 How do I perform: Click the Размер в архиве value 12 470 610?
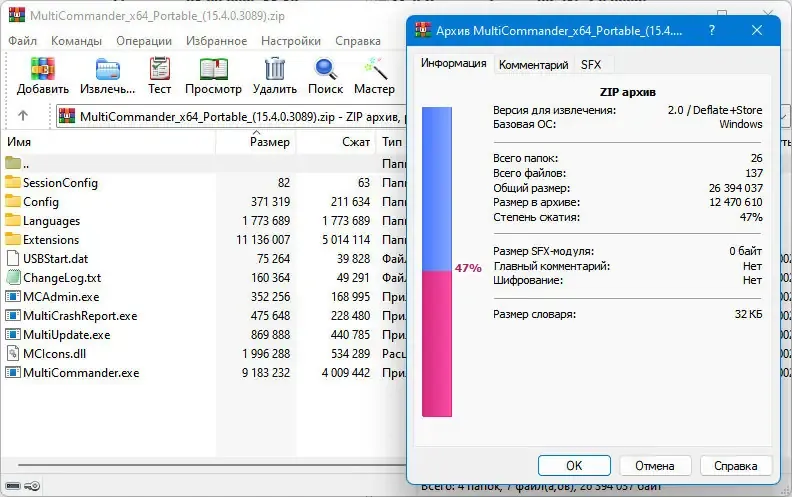point(735,202)
